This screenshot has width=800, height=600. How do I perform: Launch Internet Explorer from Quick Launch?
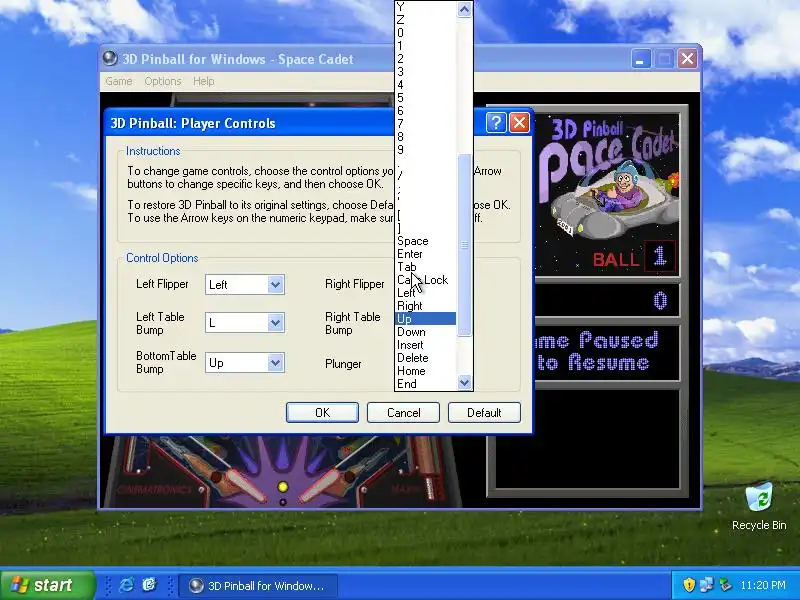point(126,585)
